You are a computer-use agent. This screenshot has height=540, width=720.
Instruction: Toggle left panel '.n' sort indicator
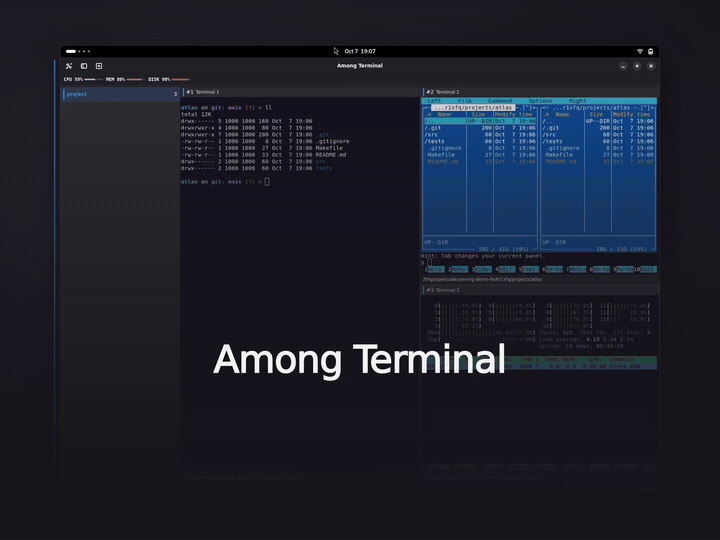tap(429, 114)
